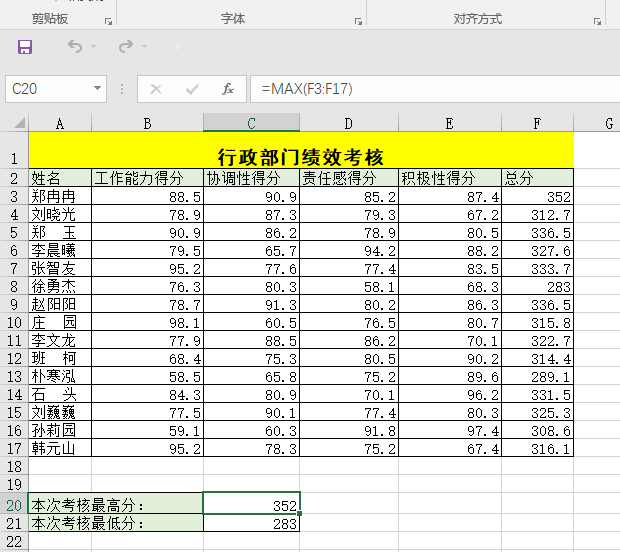This screenshot has width=620, height=552.
Task: Undo the last action
Action: click(x=75, y=47)
